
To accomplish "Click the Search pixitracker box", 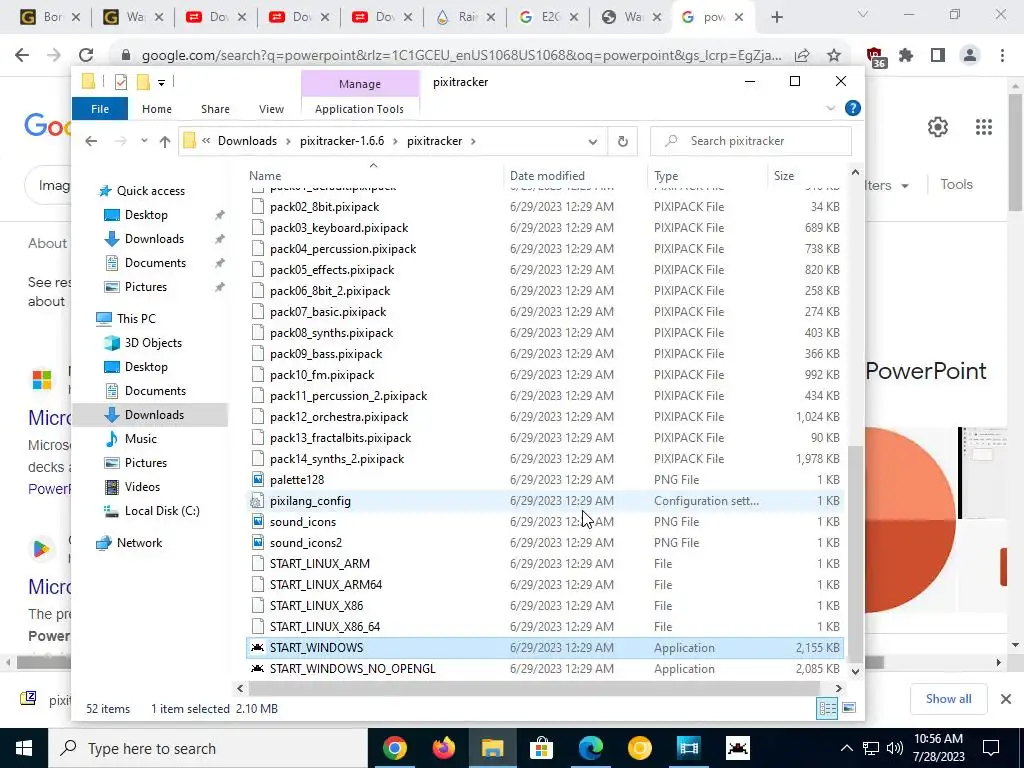I will click(751, 141).
